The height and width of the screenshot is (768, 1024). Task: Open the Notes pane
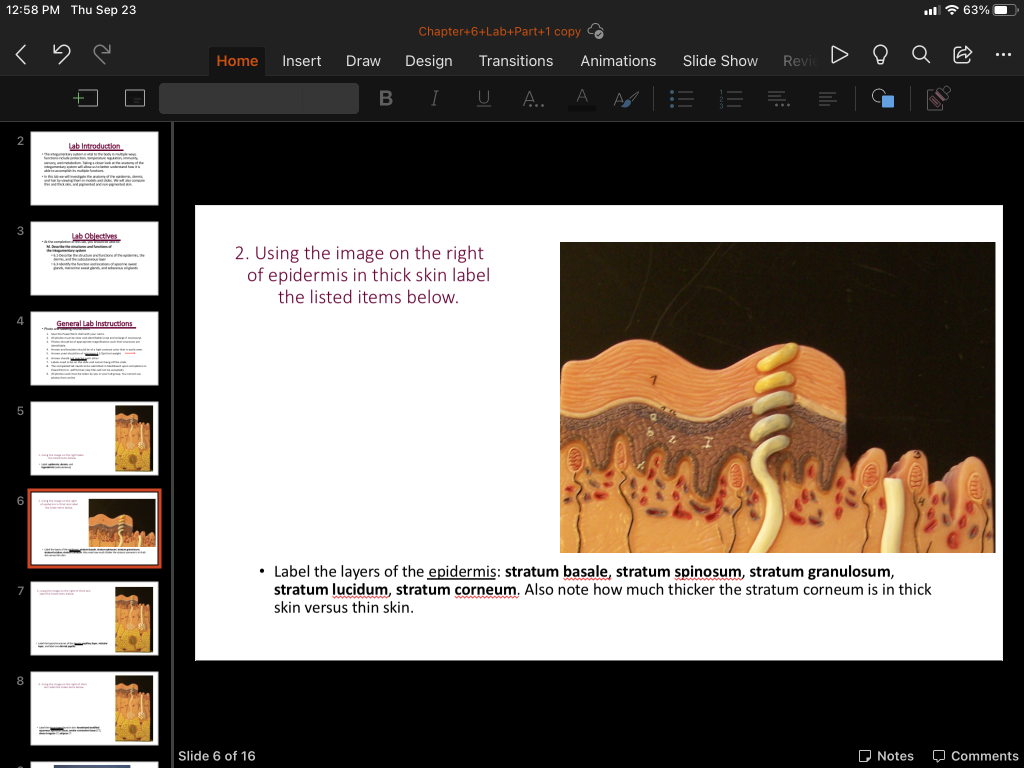(886, 756)
